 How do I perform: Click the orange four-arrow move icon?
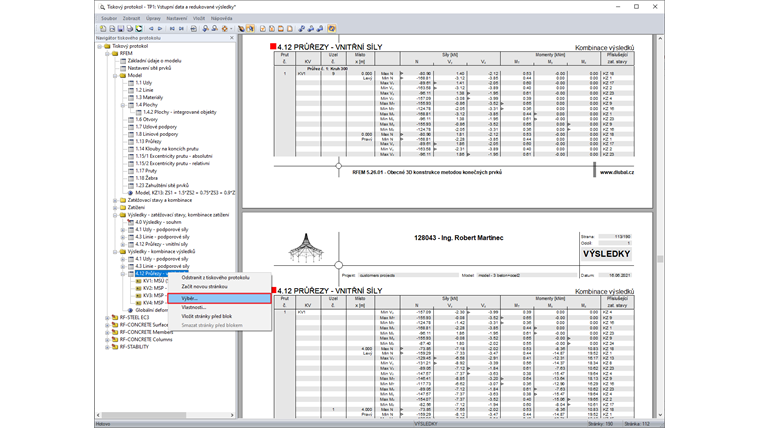pyautogui.click(x=224, y=29)
